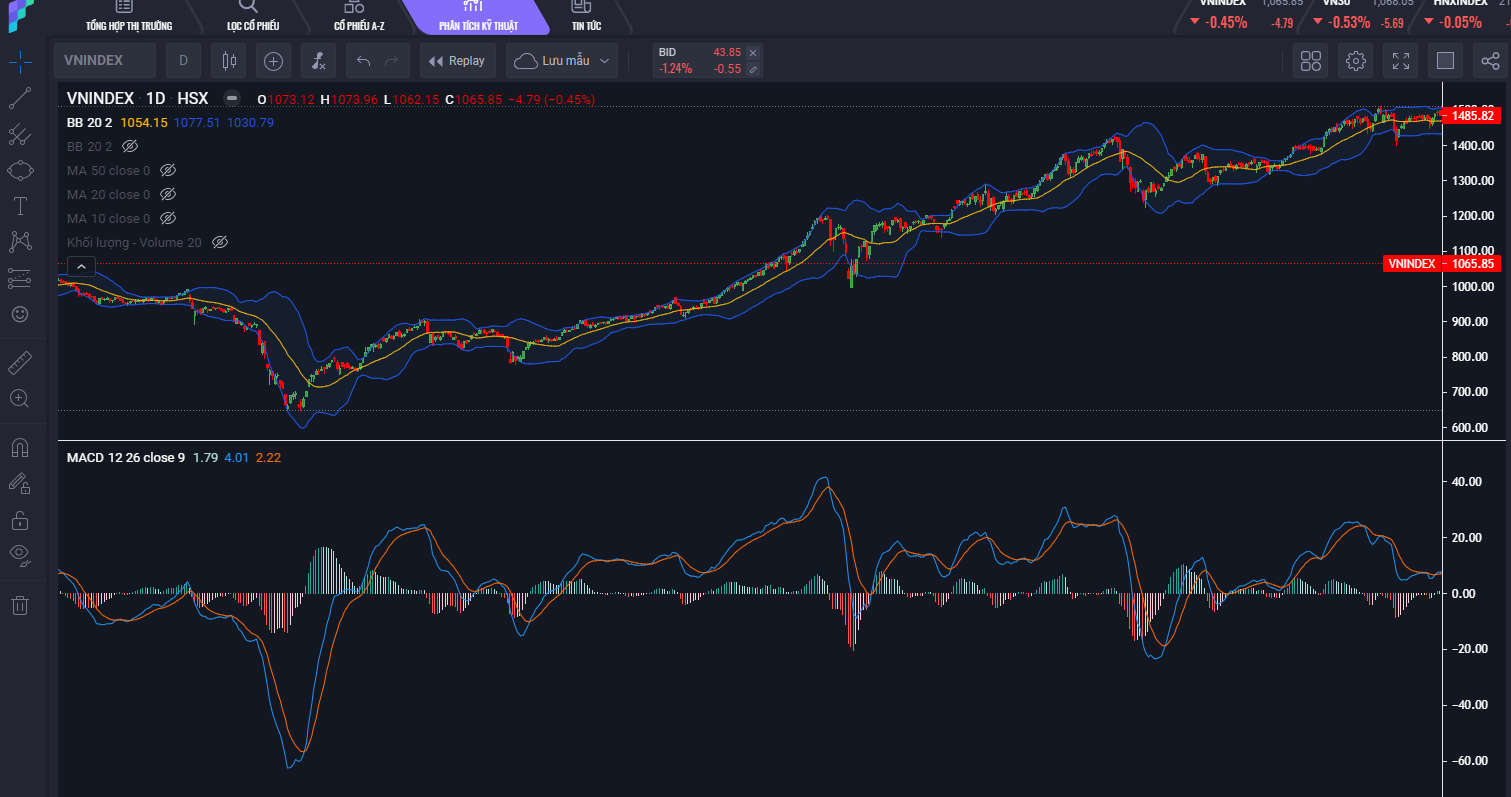This screenshot has height=797, width=1511.
Task: Open the Lưu mẫu dropdown
Action: tap(561, 61)
